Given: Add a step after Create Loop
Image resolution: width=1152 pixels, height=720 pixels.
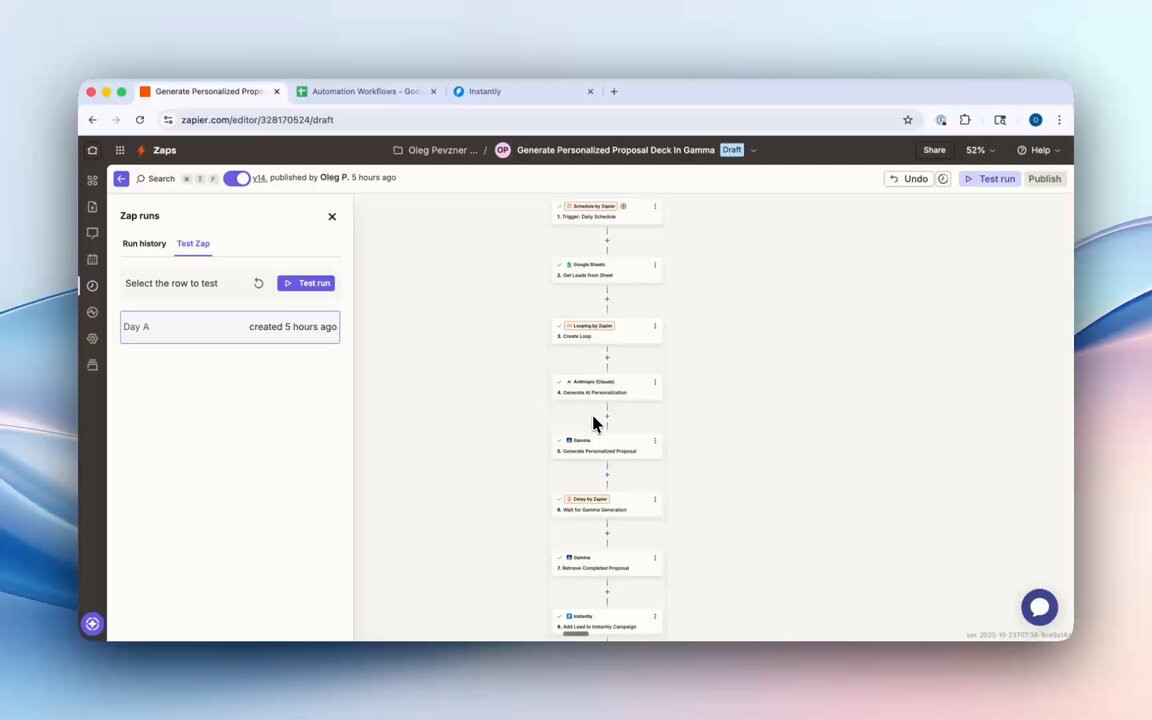Looking at the screenshot, I should point(607,358).
